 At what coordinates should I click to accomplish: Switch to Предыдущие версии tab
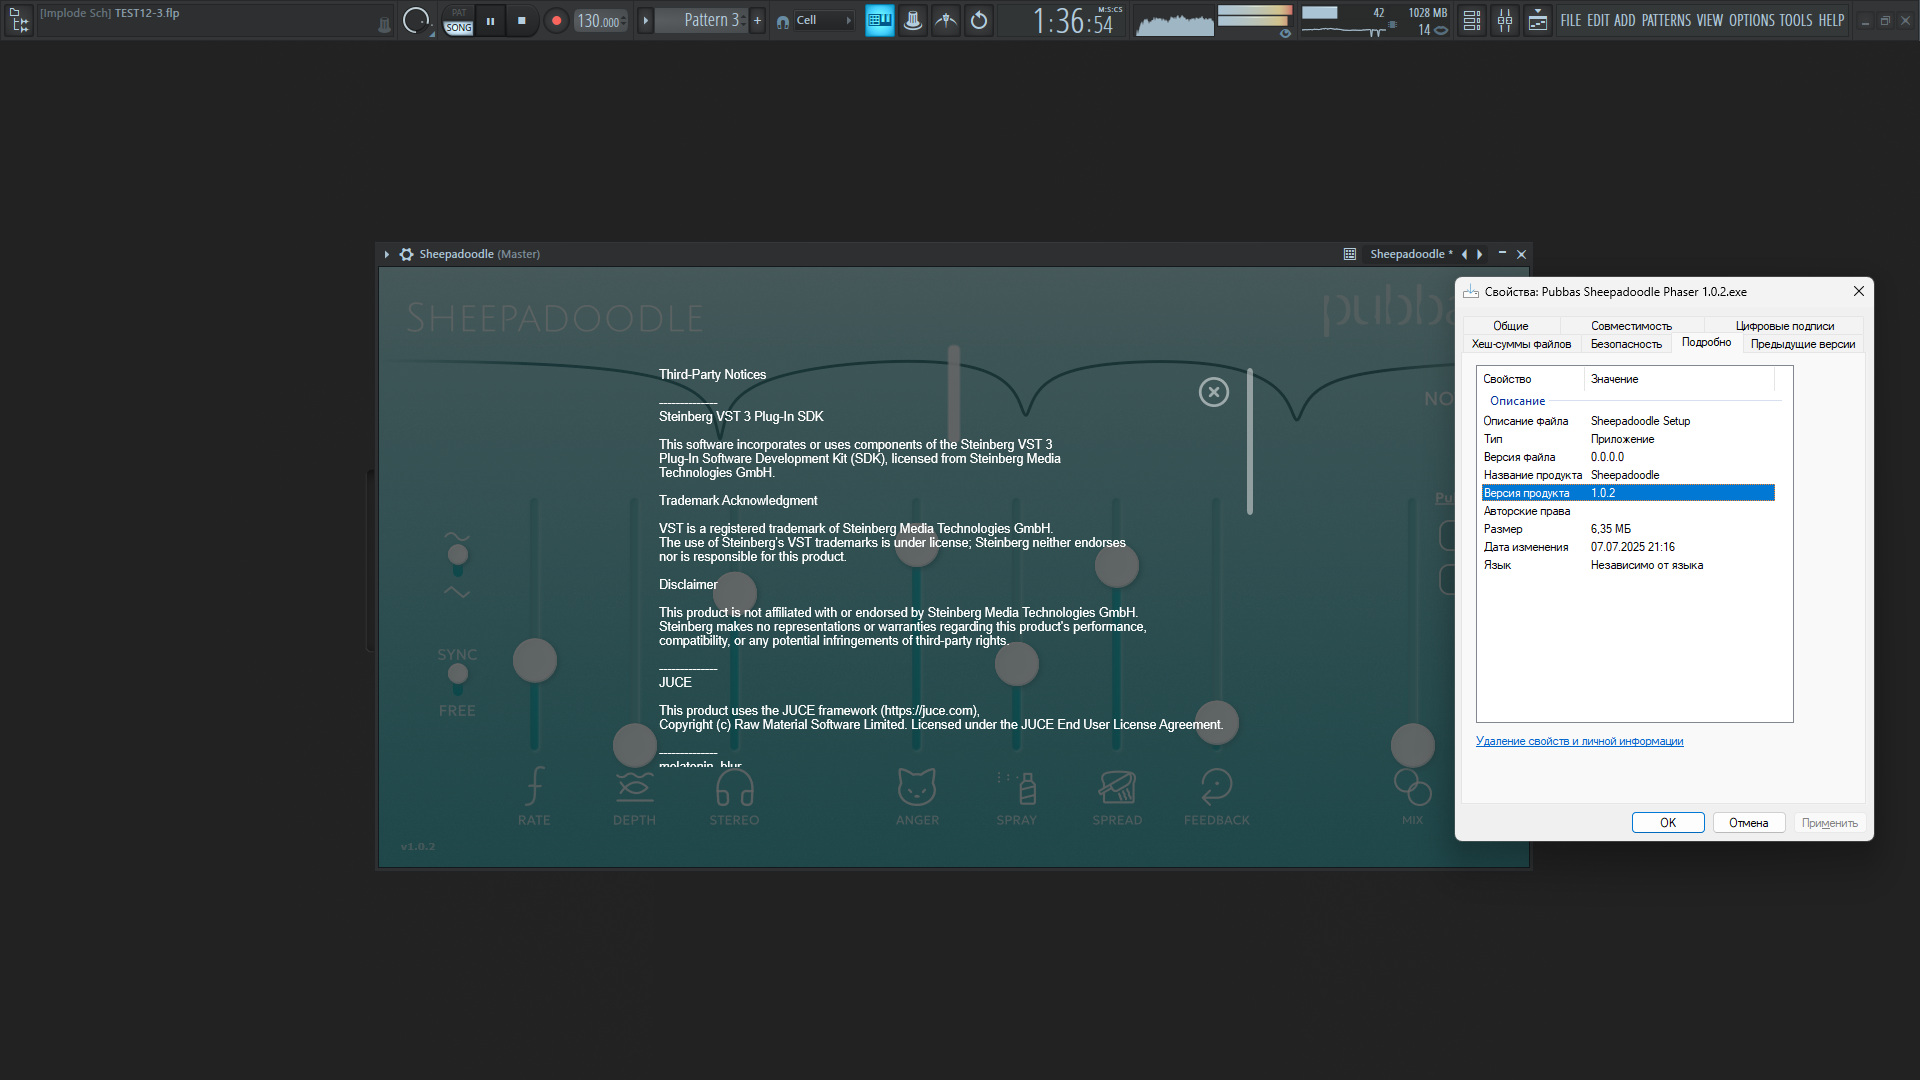tap(1802, 344)
